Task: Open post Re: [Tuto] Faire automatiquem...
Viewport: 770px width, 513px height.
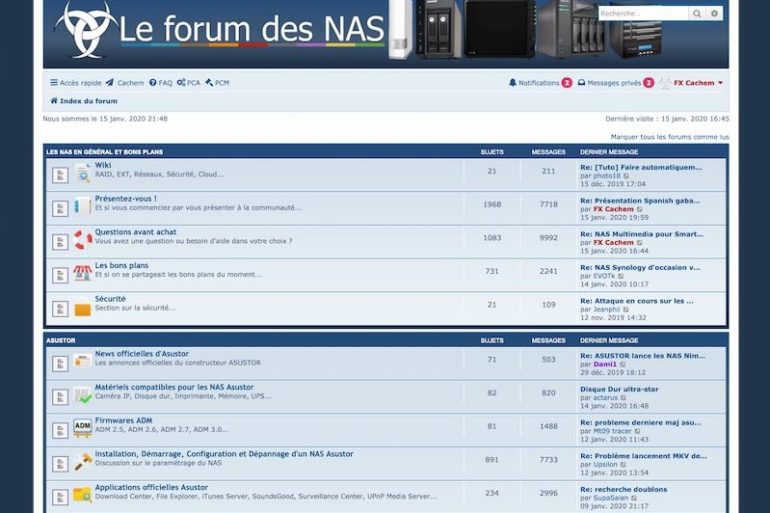Action: tap(641, 167)
